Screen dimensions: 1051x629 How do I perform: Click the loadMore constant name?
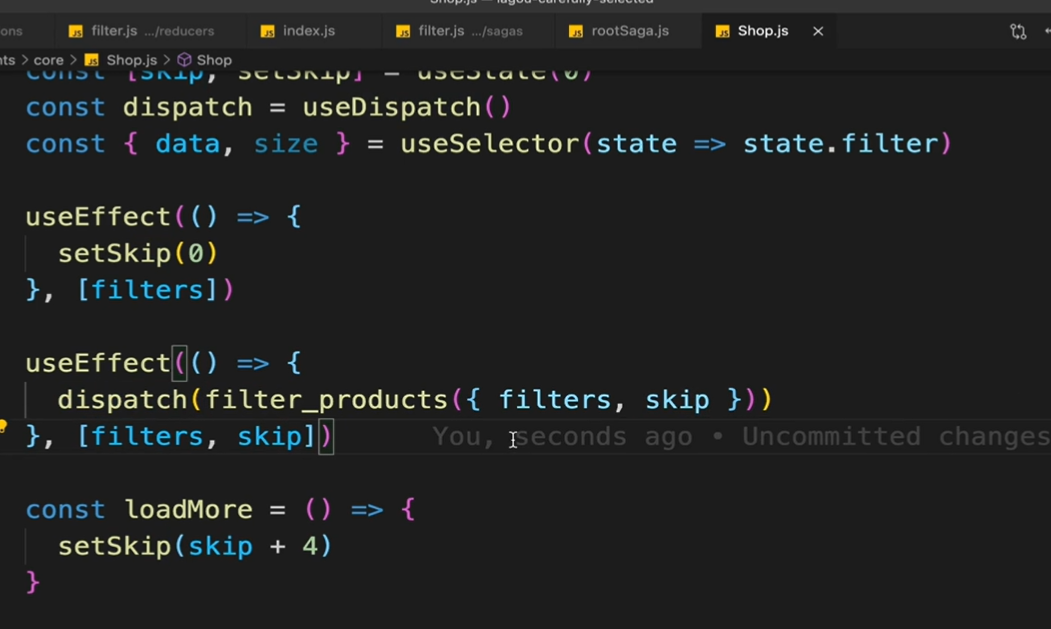tap(188, 510)
